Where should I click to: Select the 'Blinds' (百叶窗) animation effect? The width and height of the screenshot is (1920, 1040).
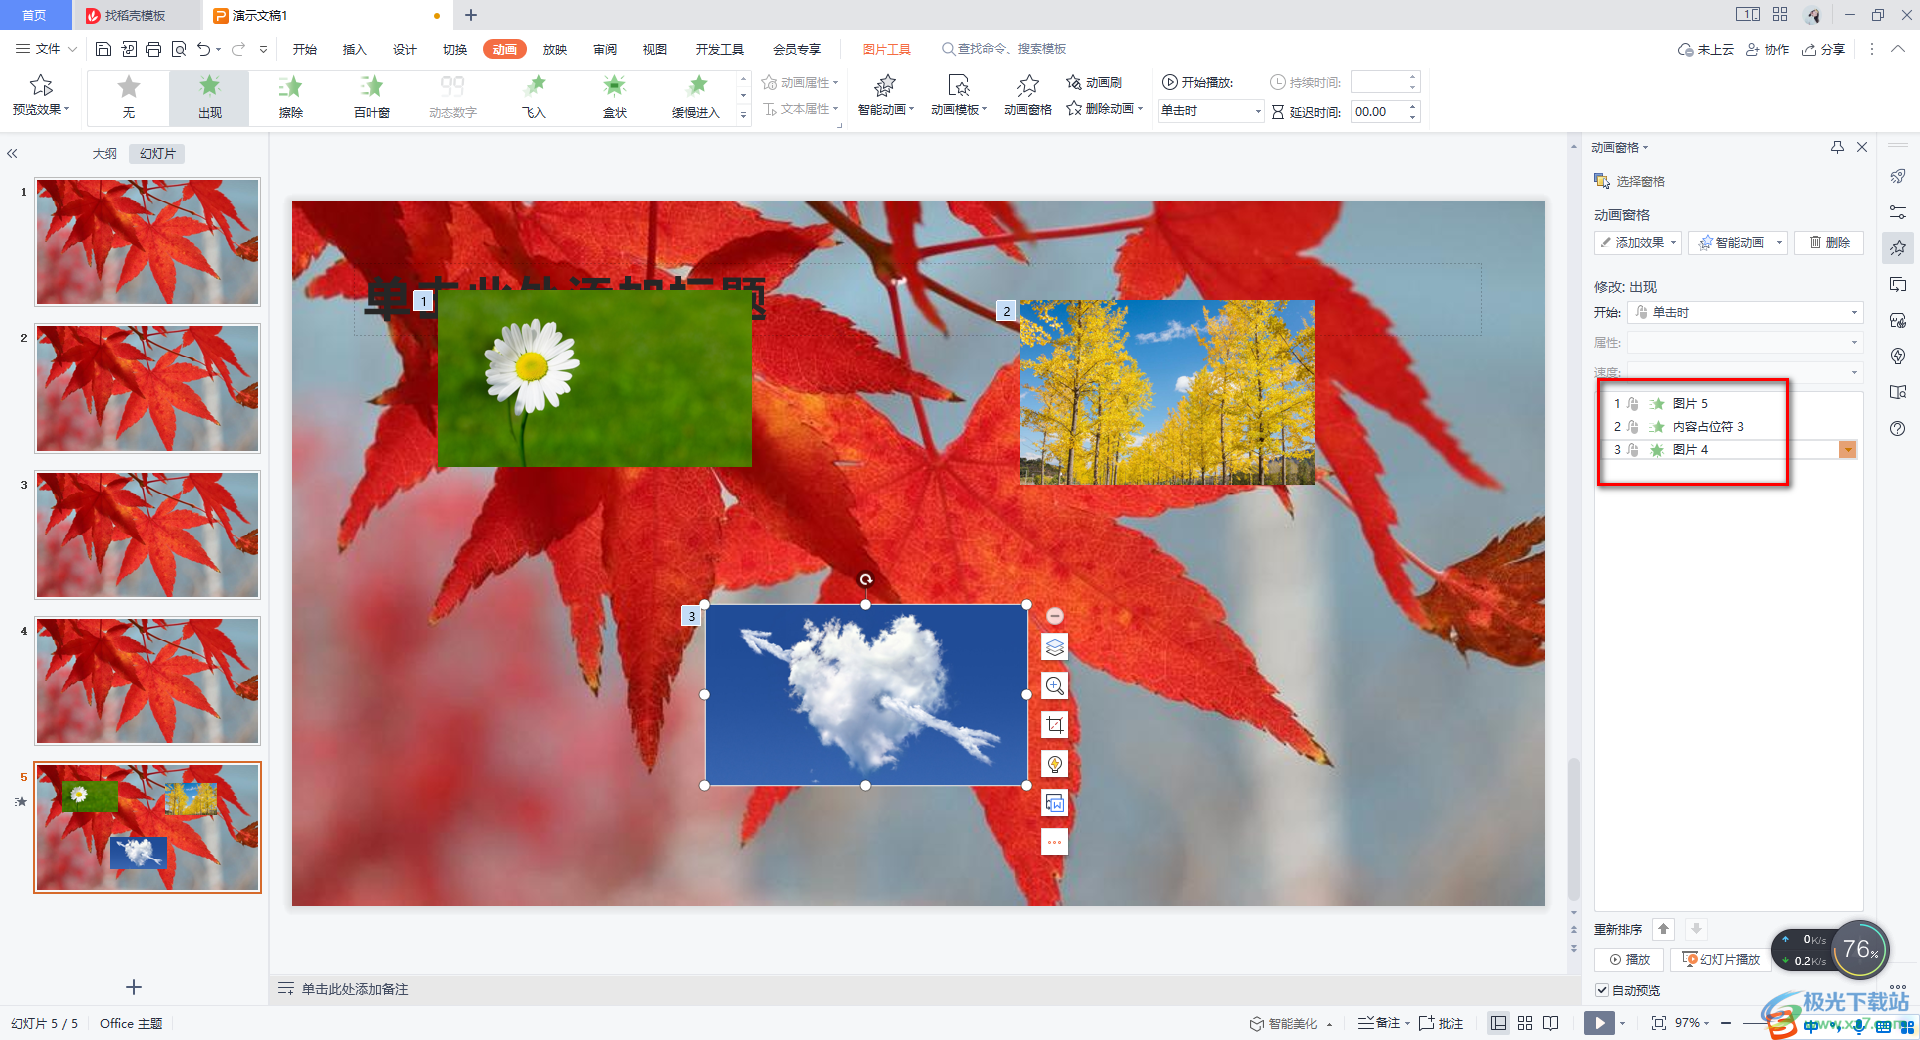(371, 97)
